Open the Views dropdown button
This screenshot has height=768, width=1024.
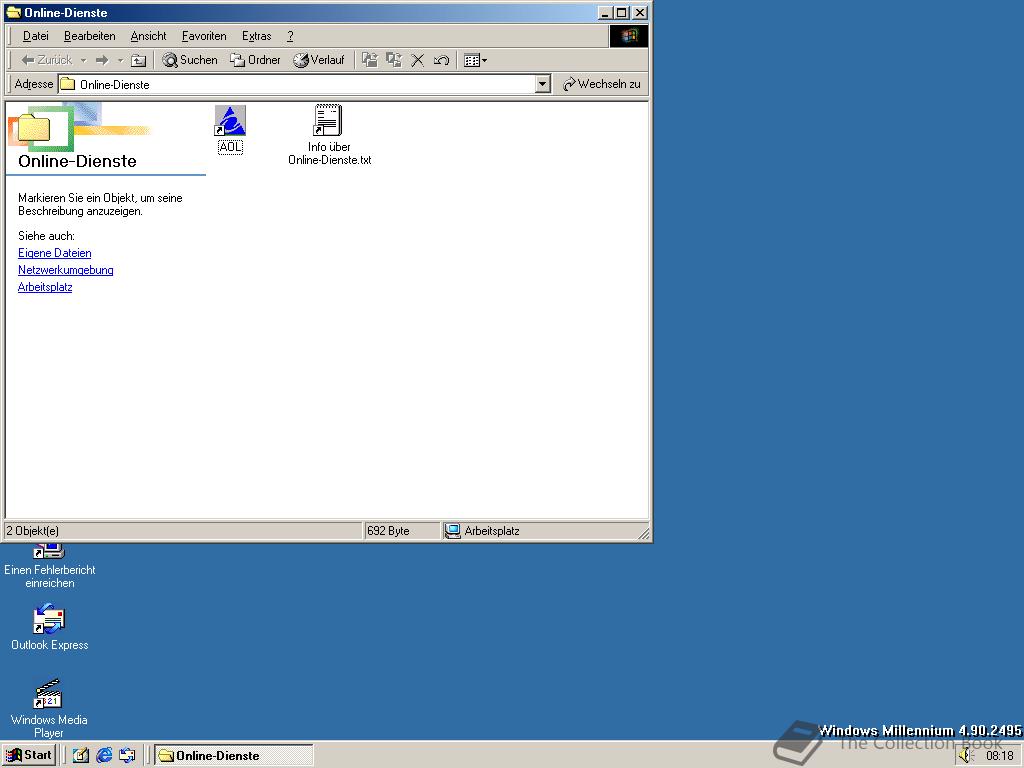475,60
